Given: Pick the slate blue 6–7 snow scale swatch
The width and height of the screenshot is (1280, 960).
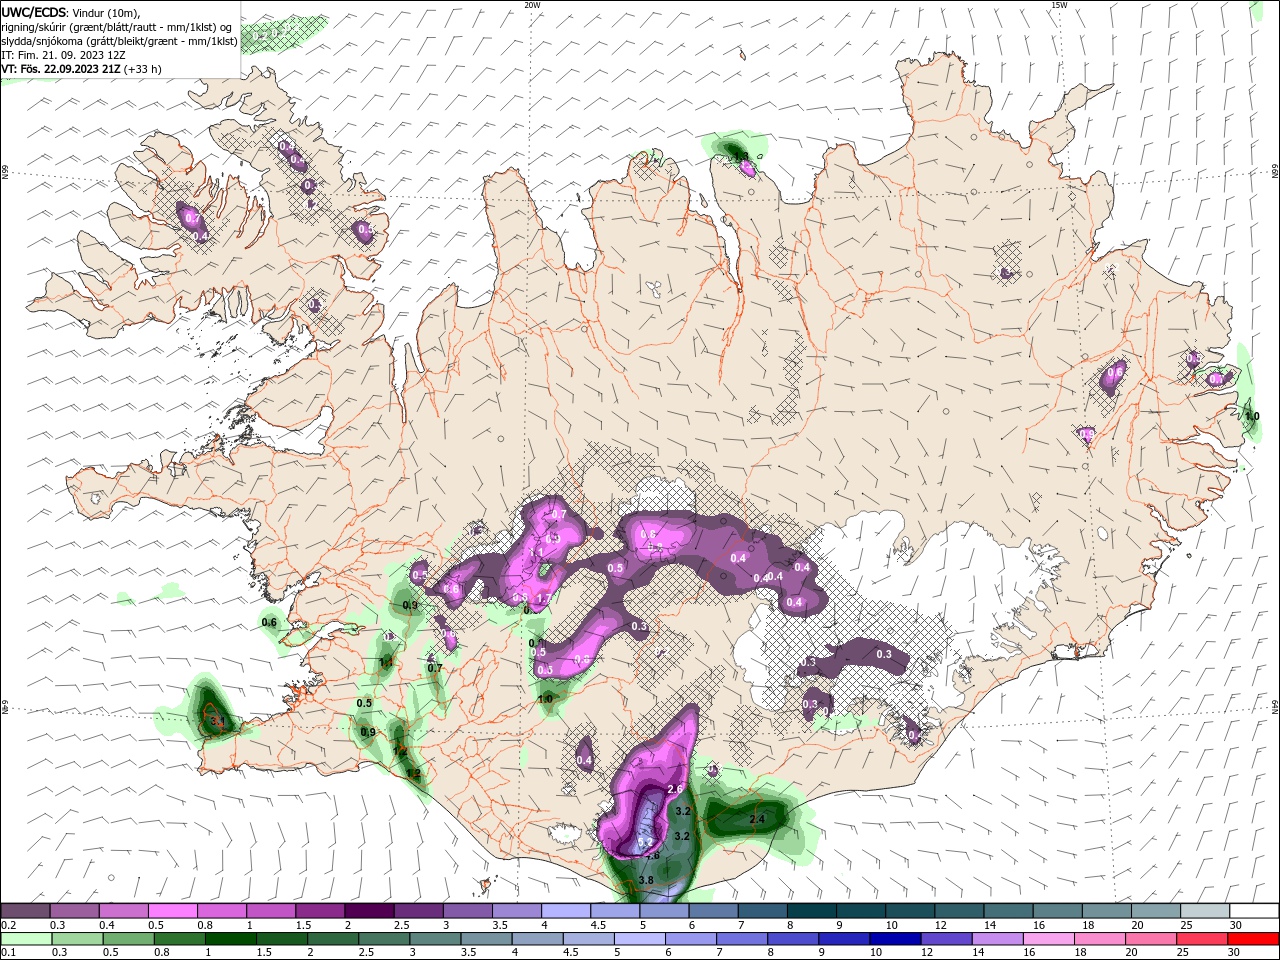Looking at the screenshot, I should pos(714,911).
